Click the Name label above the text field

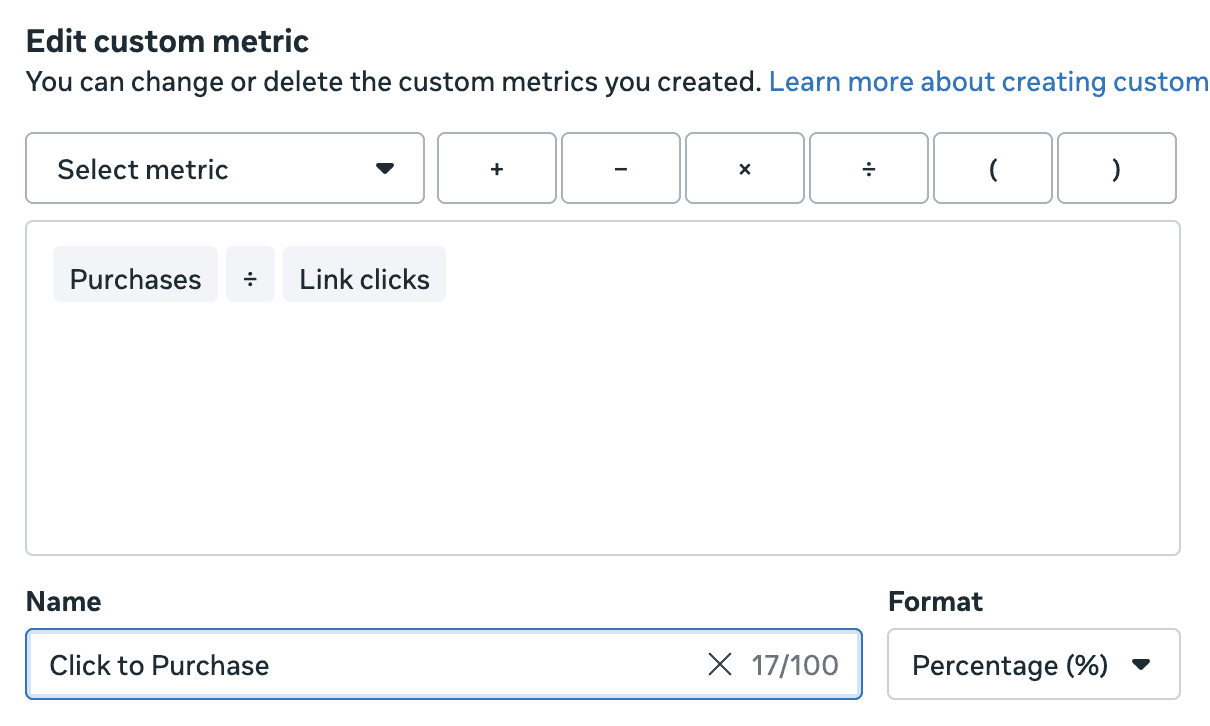click(x=63, y=601)
